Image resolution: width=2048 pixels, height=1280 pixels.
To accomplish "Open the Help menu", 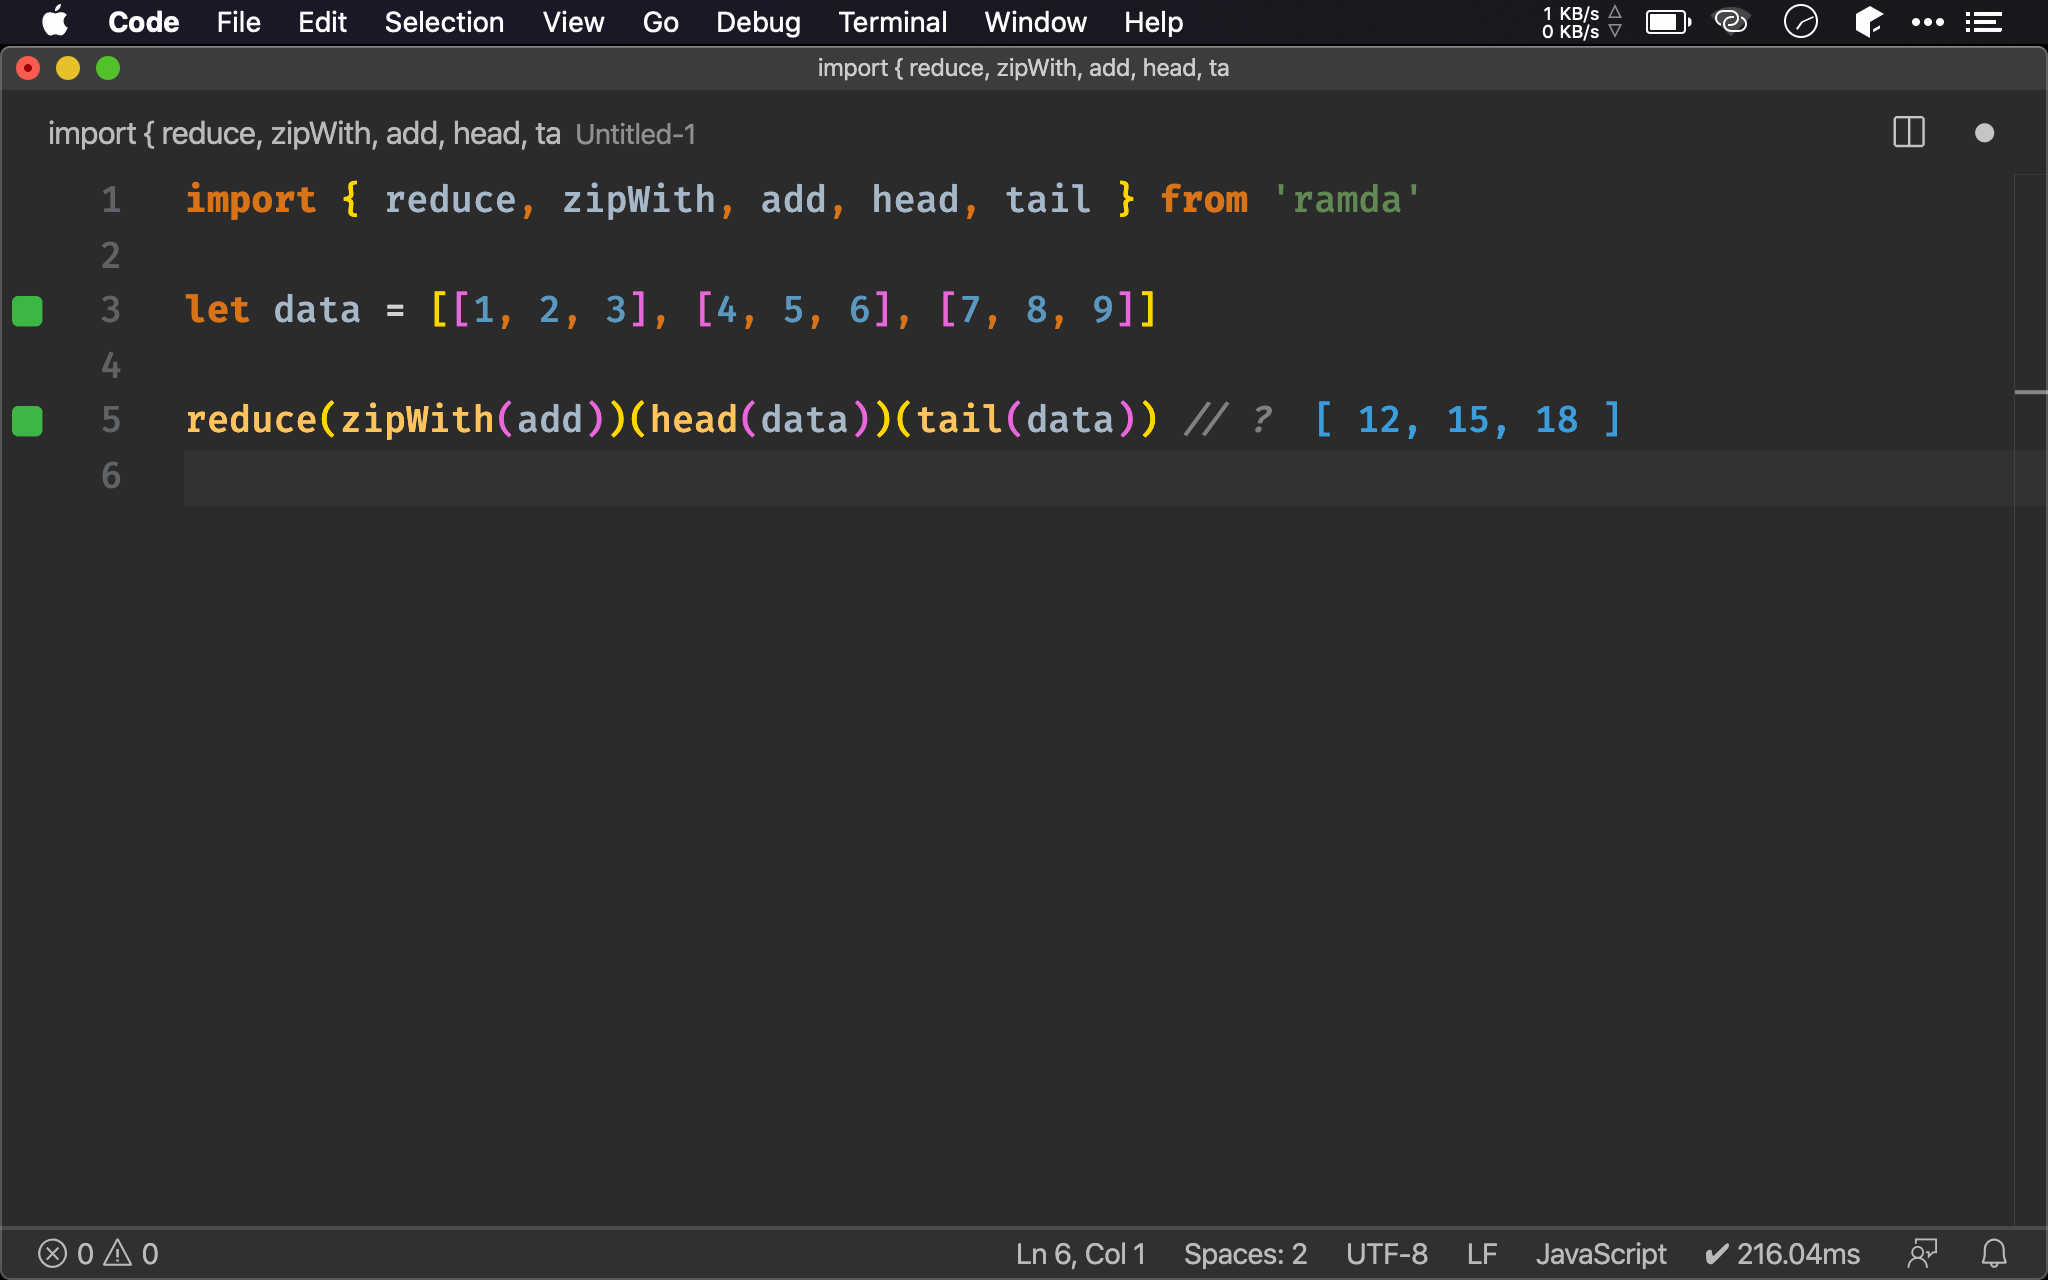I will coord(1153,22).
